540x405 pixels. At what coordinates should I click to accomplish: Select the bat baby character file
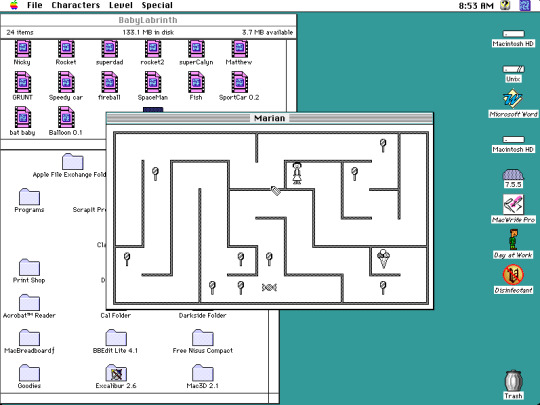(x=23, y=117)
